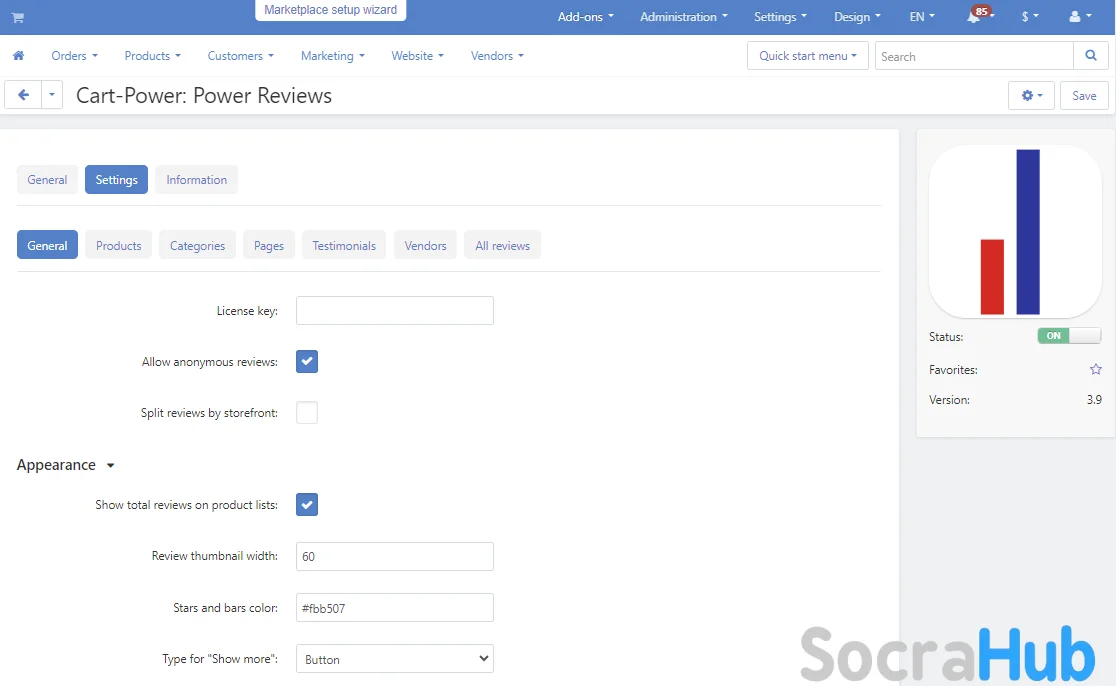This screenshot has width=1116, height=686.
Task: Open the Administration menu
Action: (683, 16)
